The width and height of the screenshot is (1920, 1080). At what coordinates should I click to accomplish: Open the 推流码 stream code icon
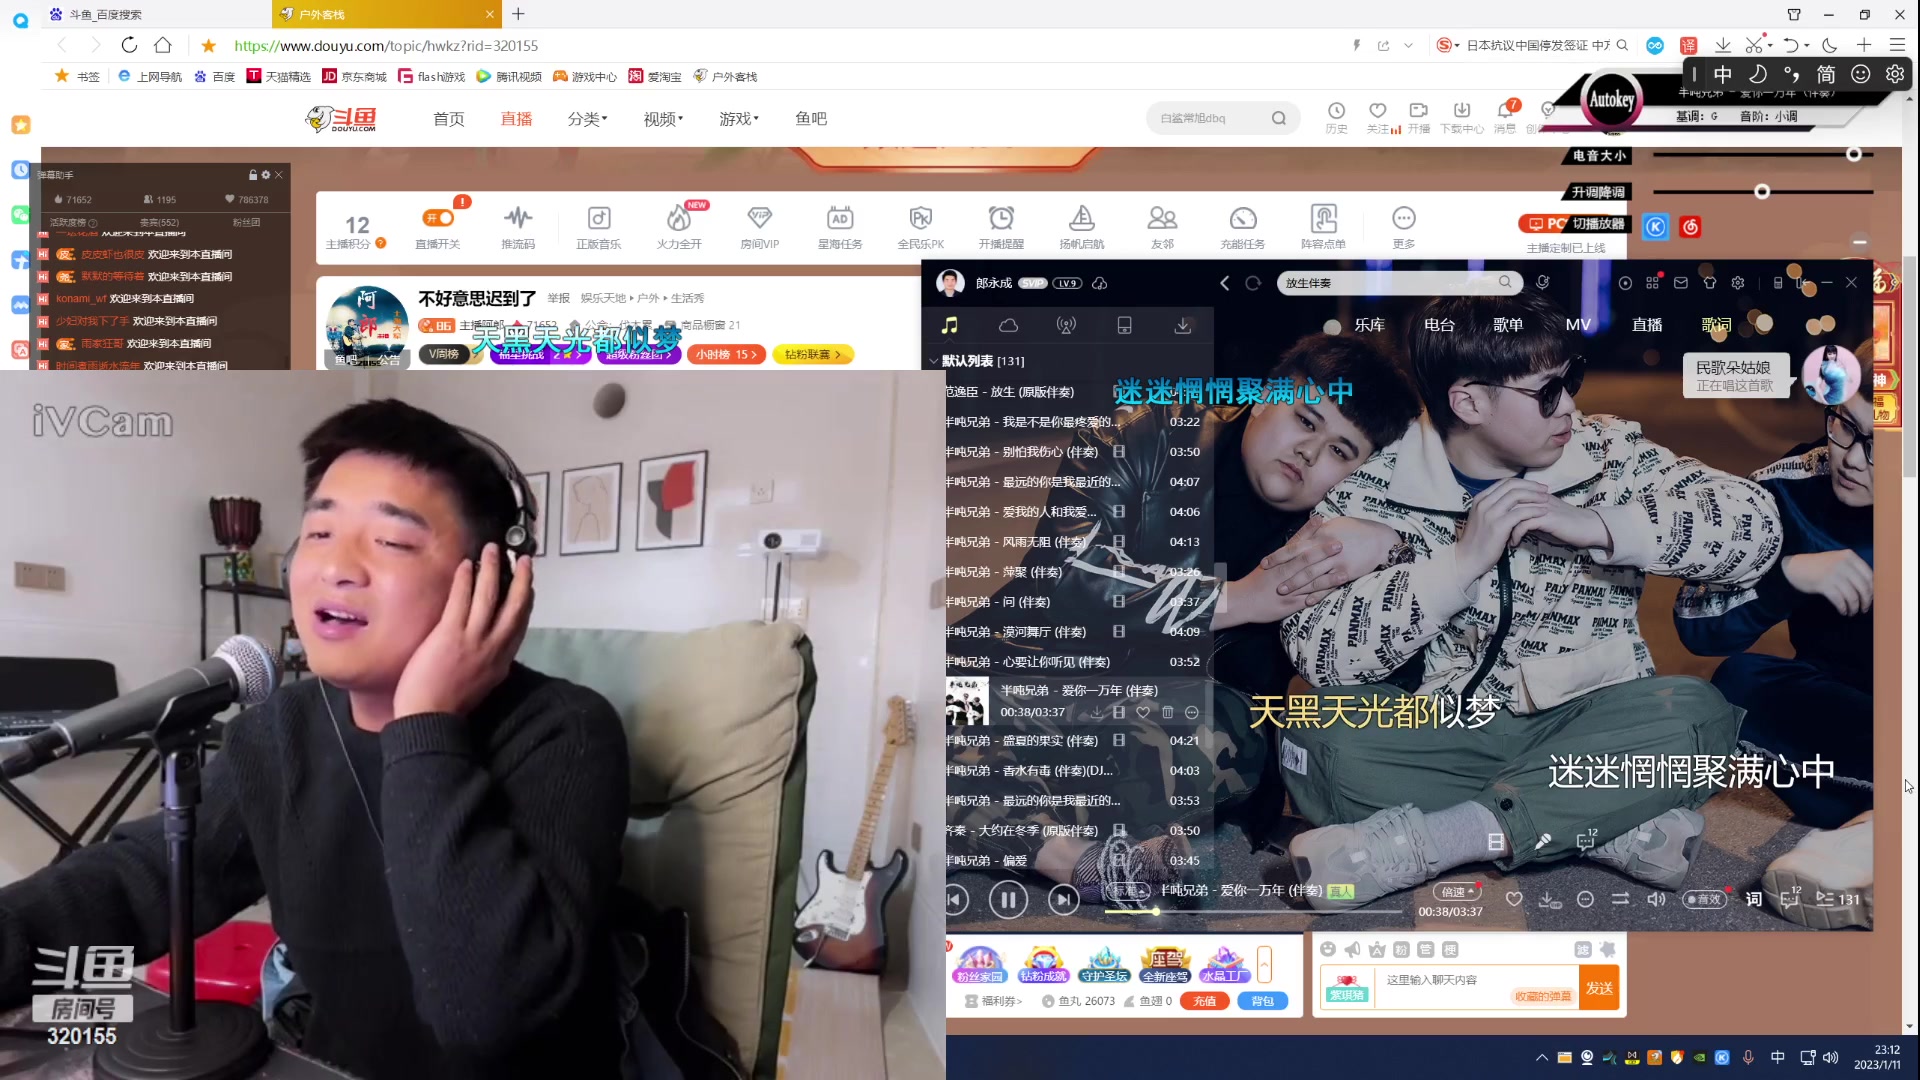518,218
